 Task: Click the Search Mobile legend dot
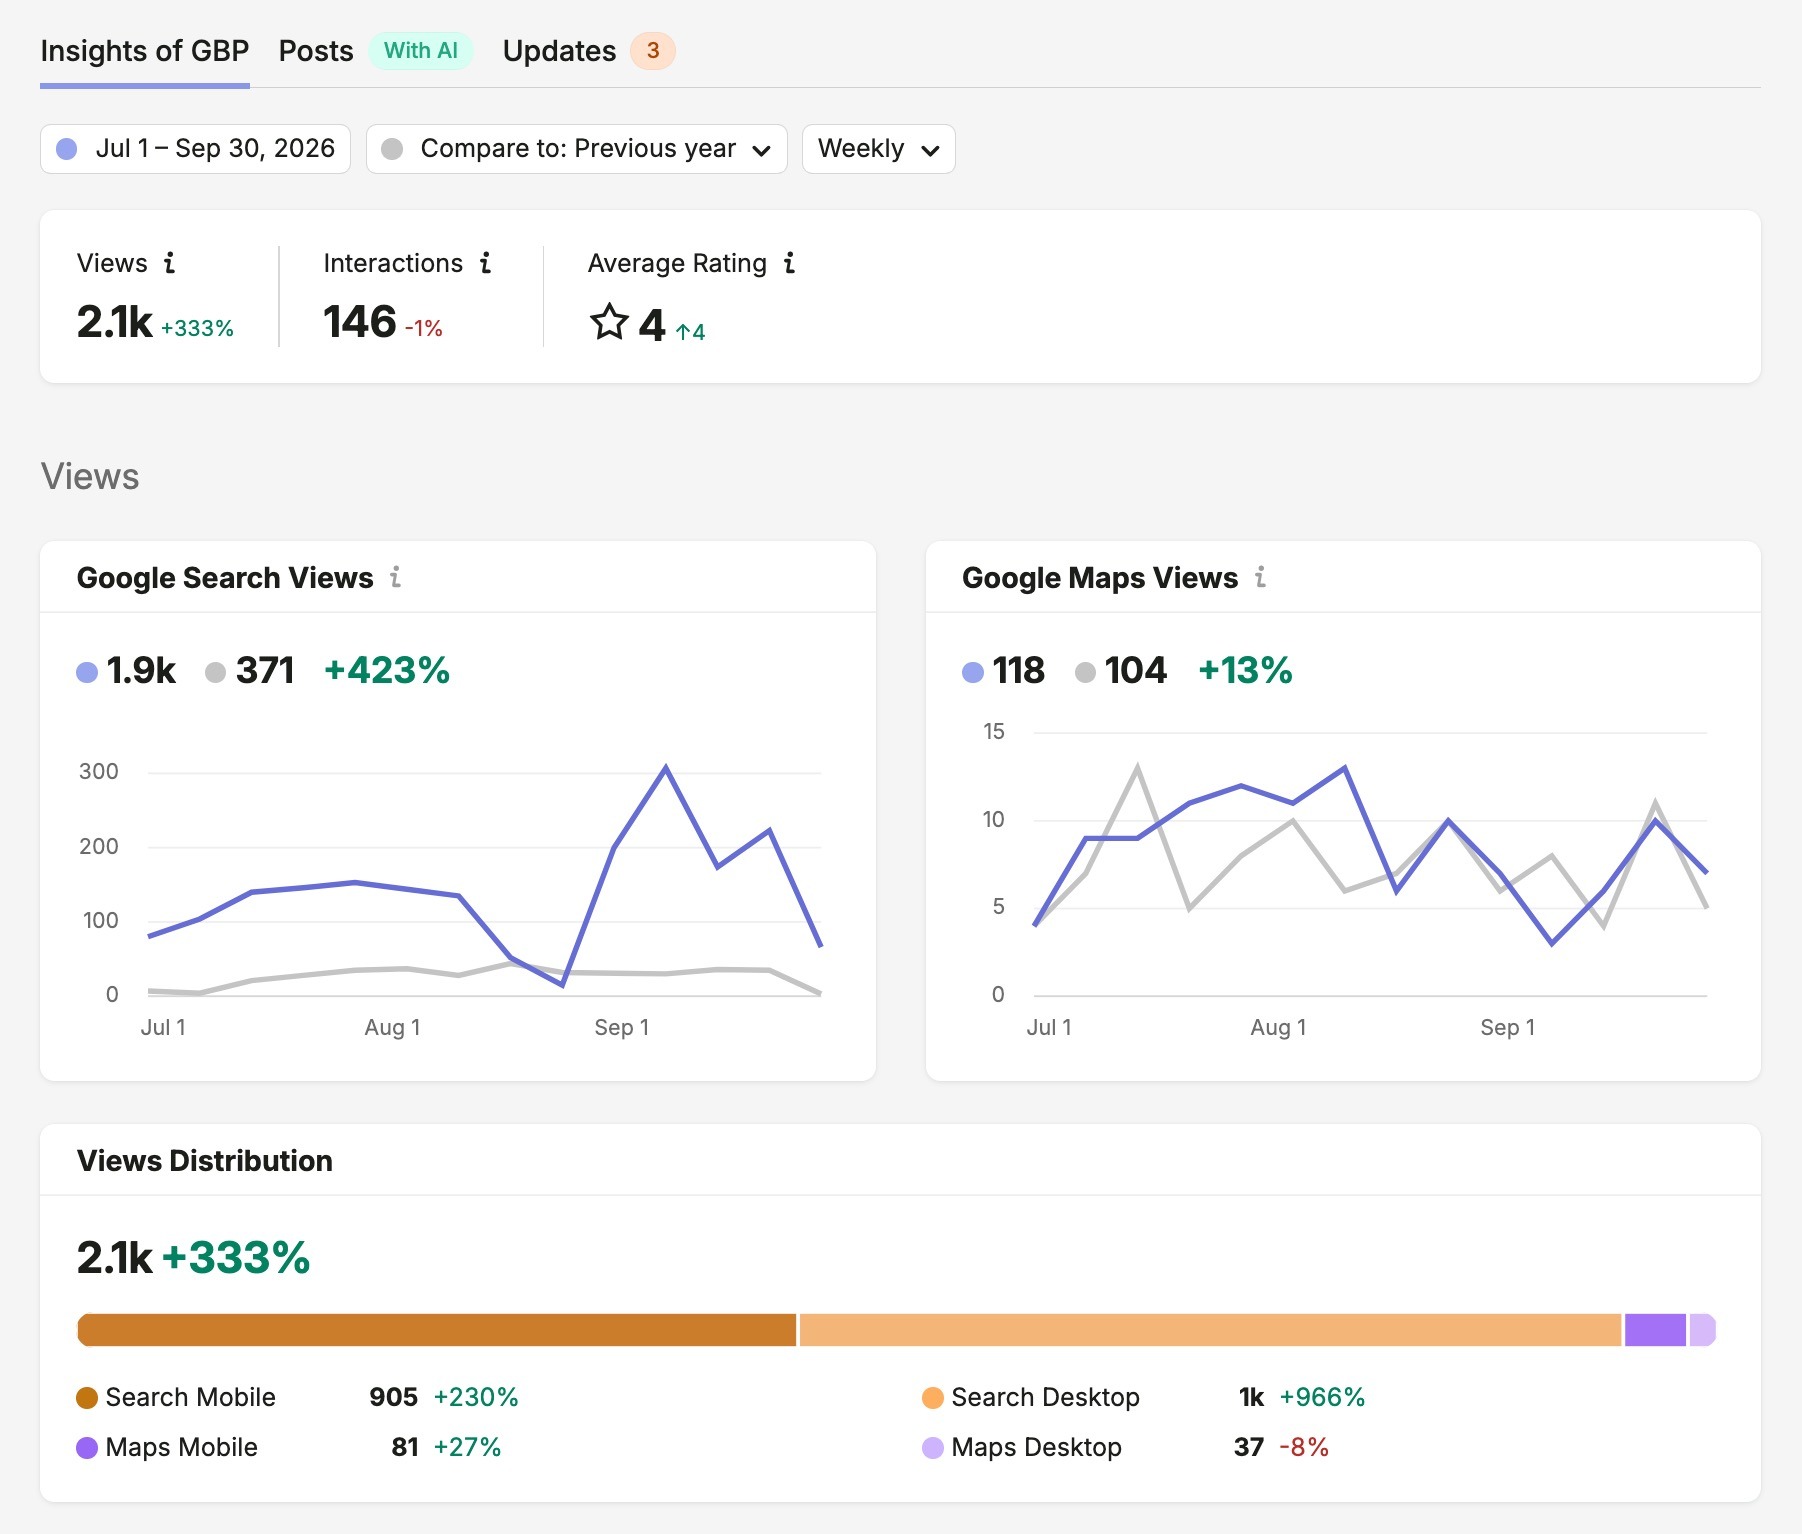point(87,1398)
